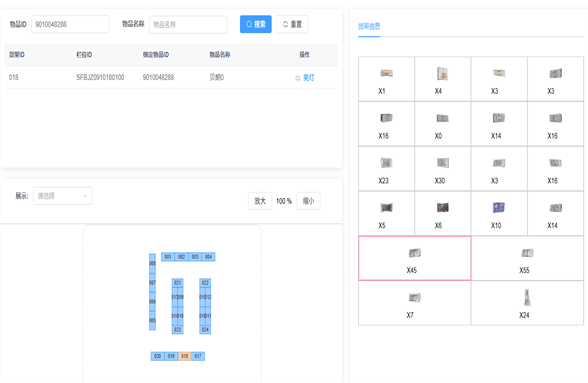Click highlighted shelf block 018 on map

[184, 356]
